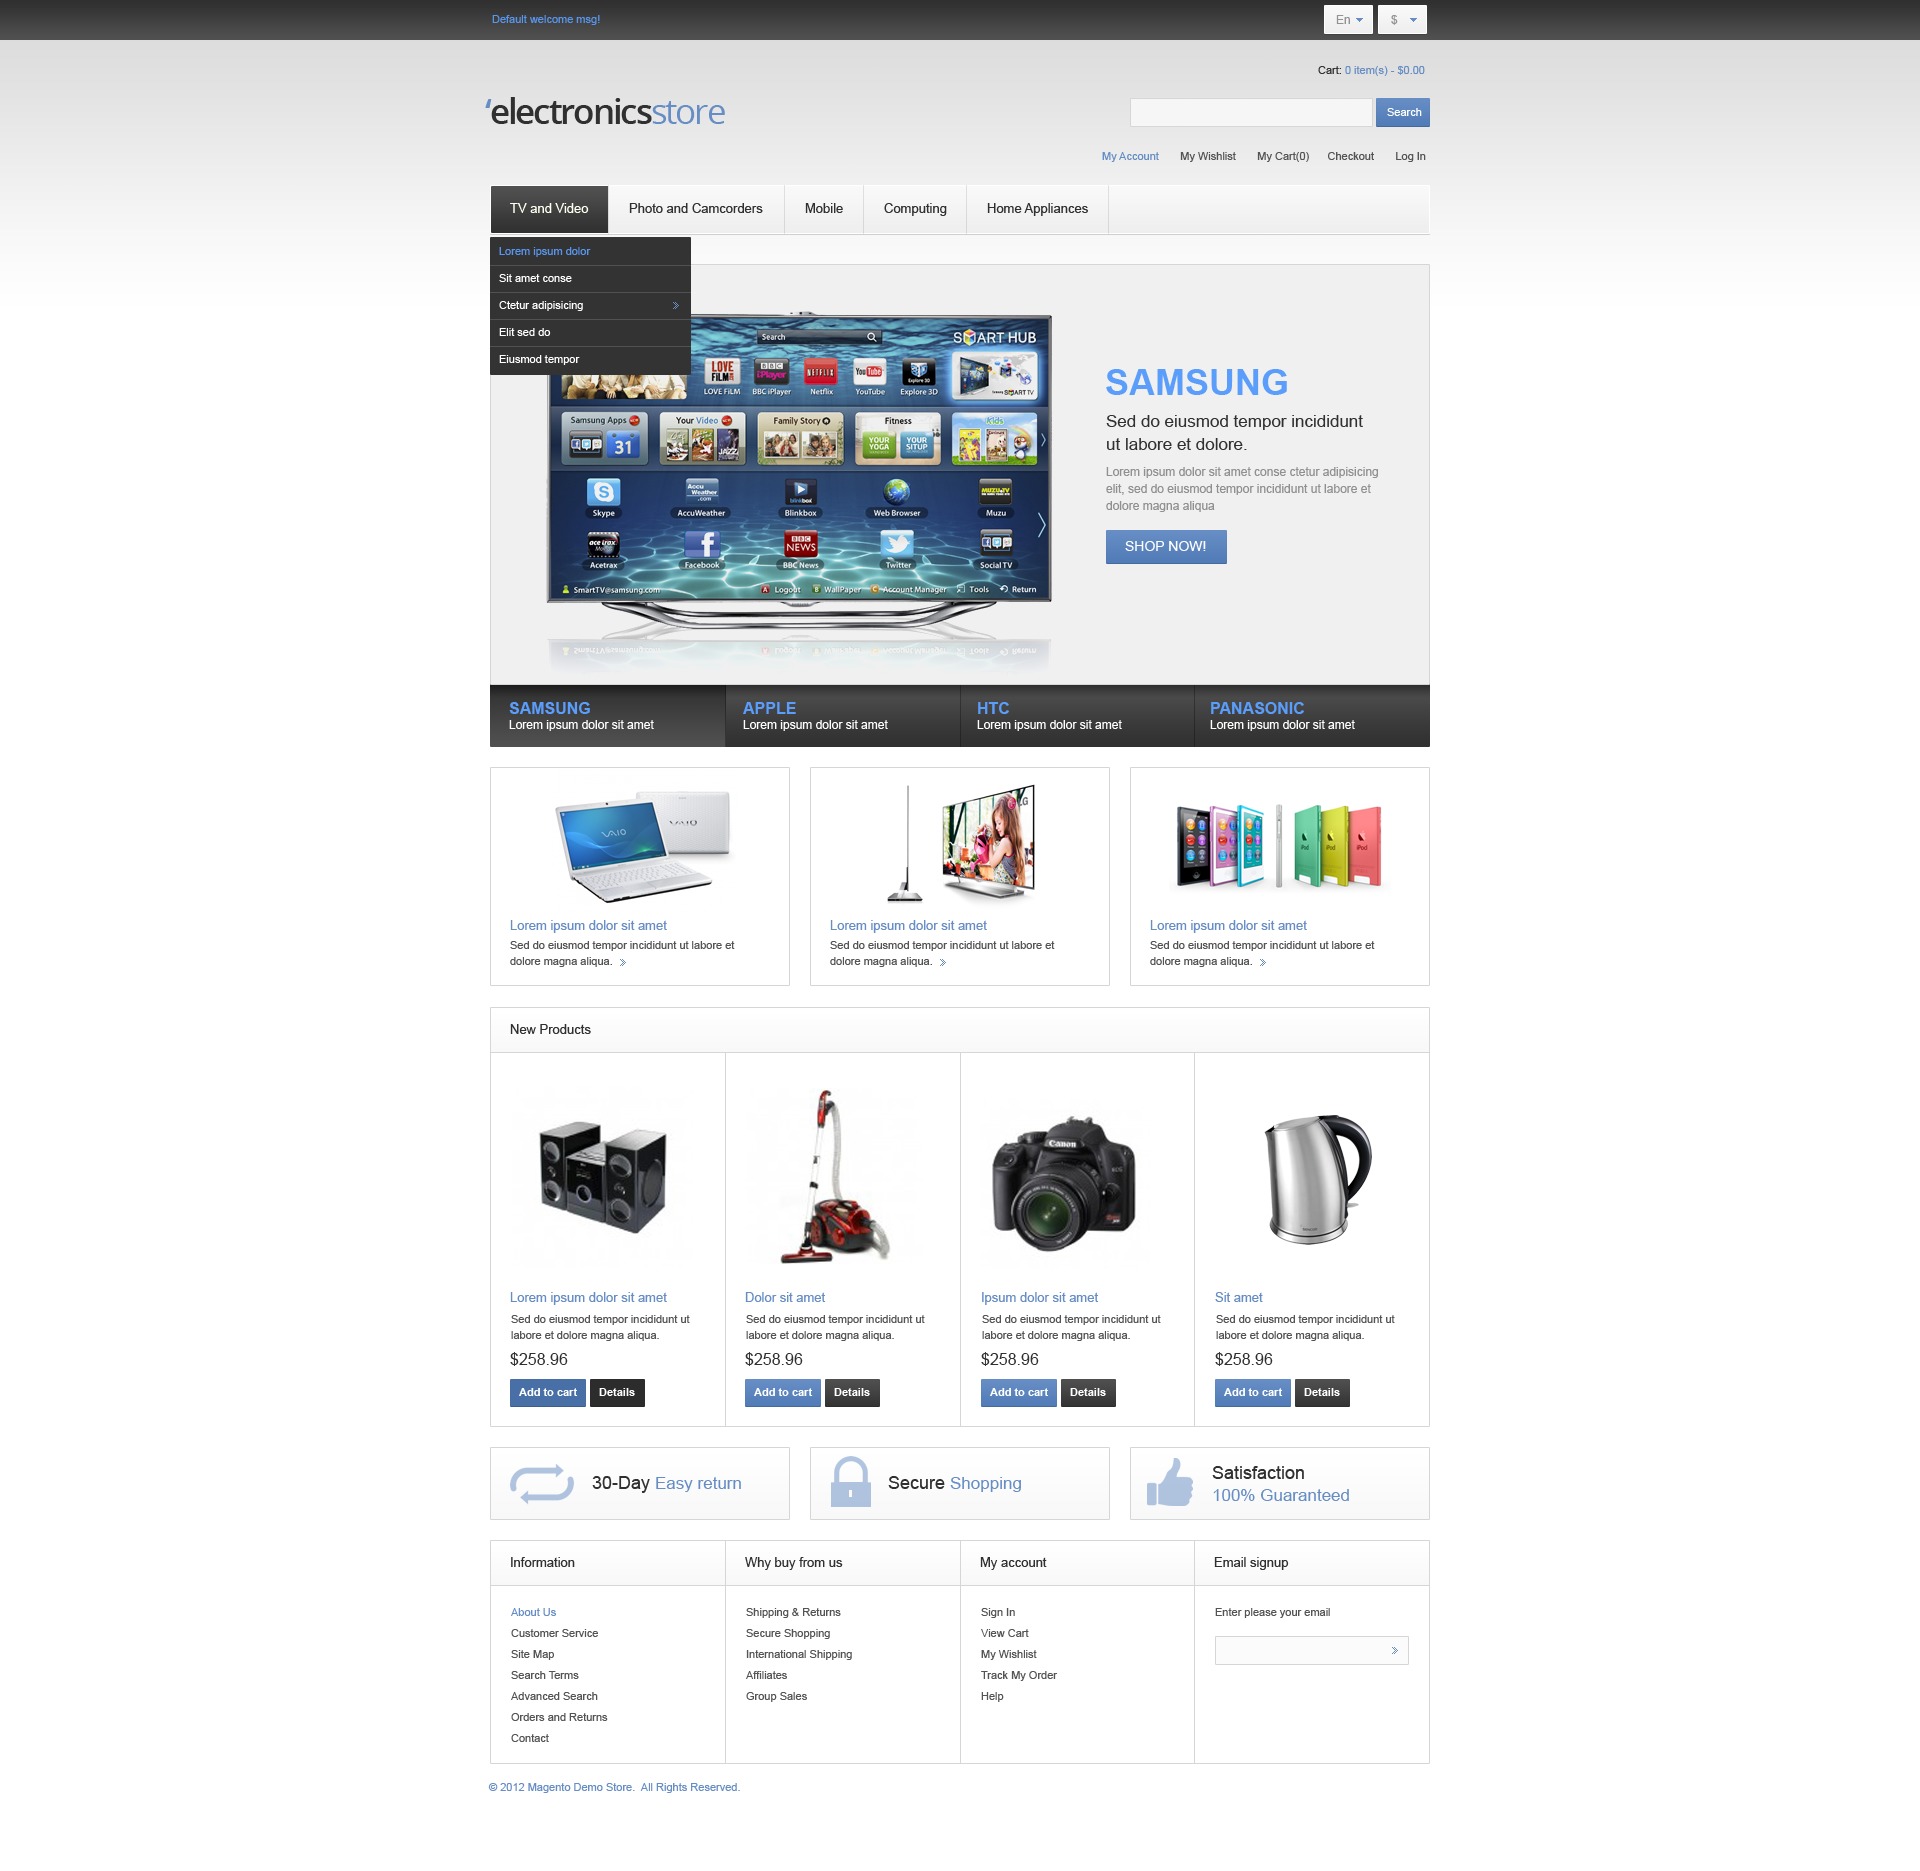Open Track My Order footer link

[x=1019, y=1676]
